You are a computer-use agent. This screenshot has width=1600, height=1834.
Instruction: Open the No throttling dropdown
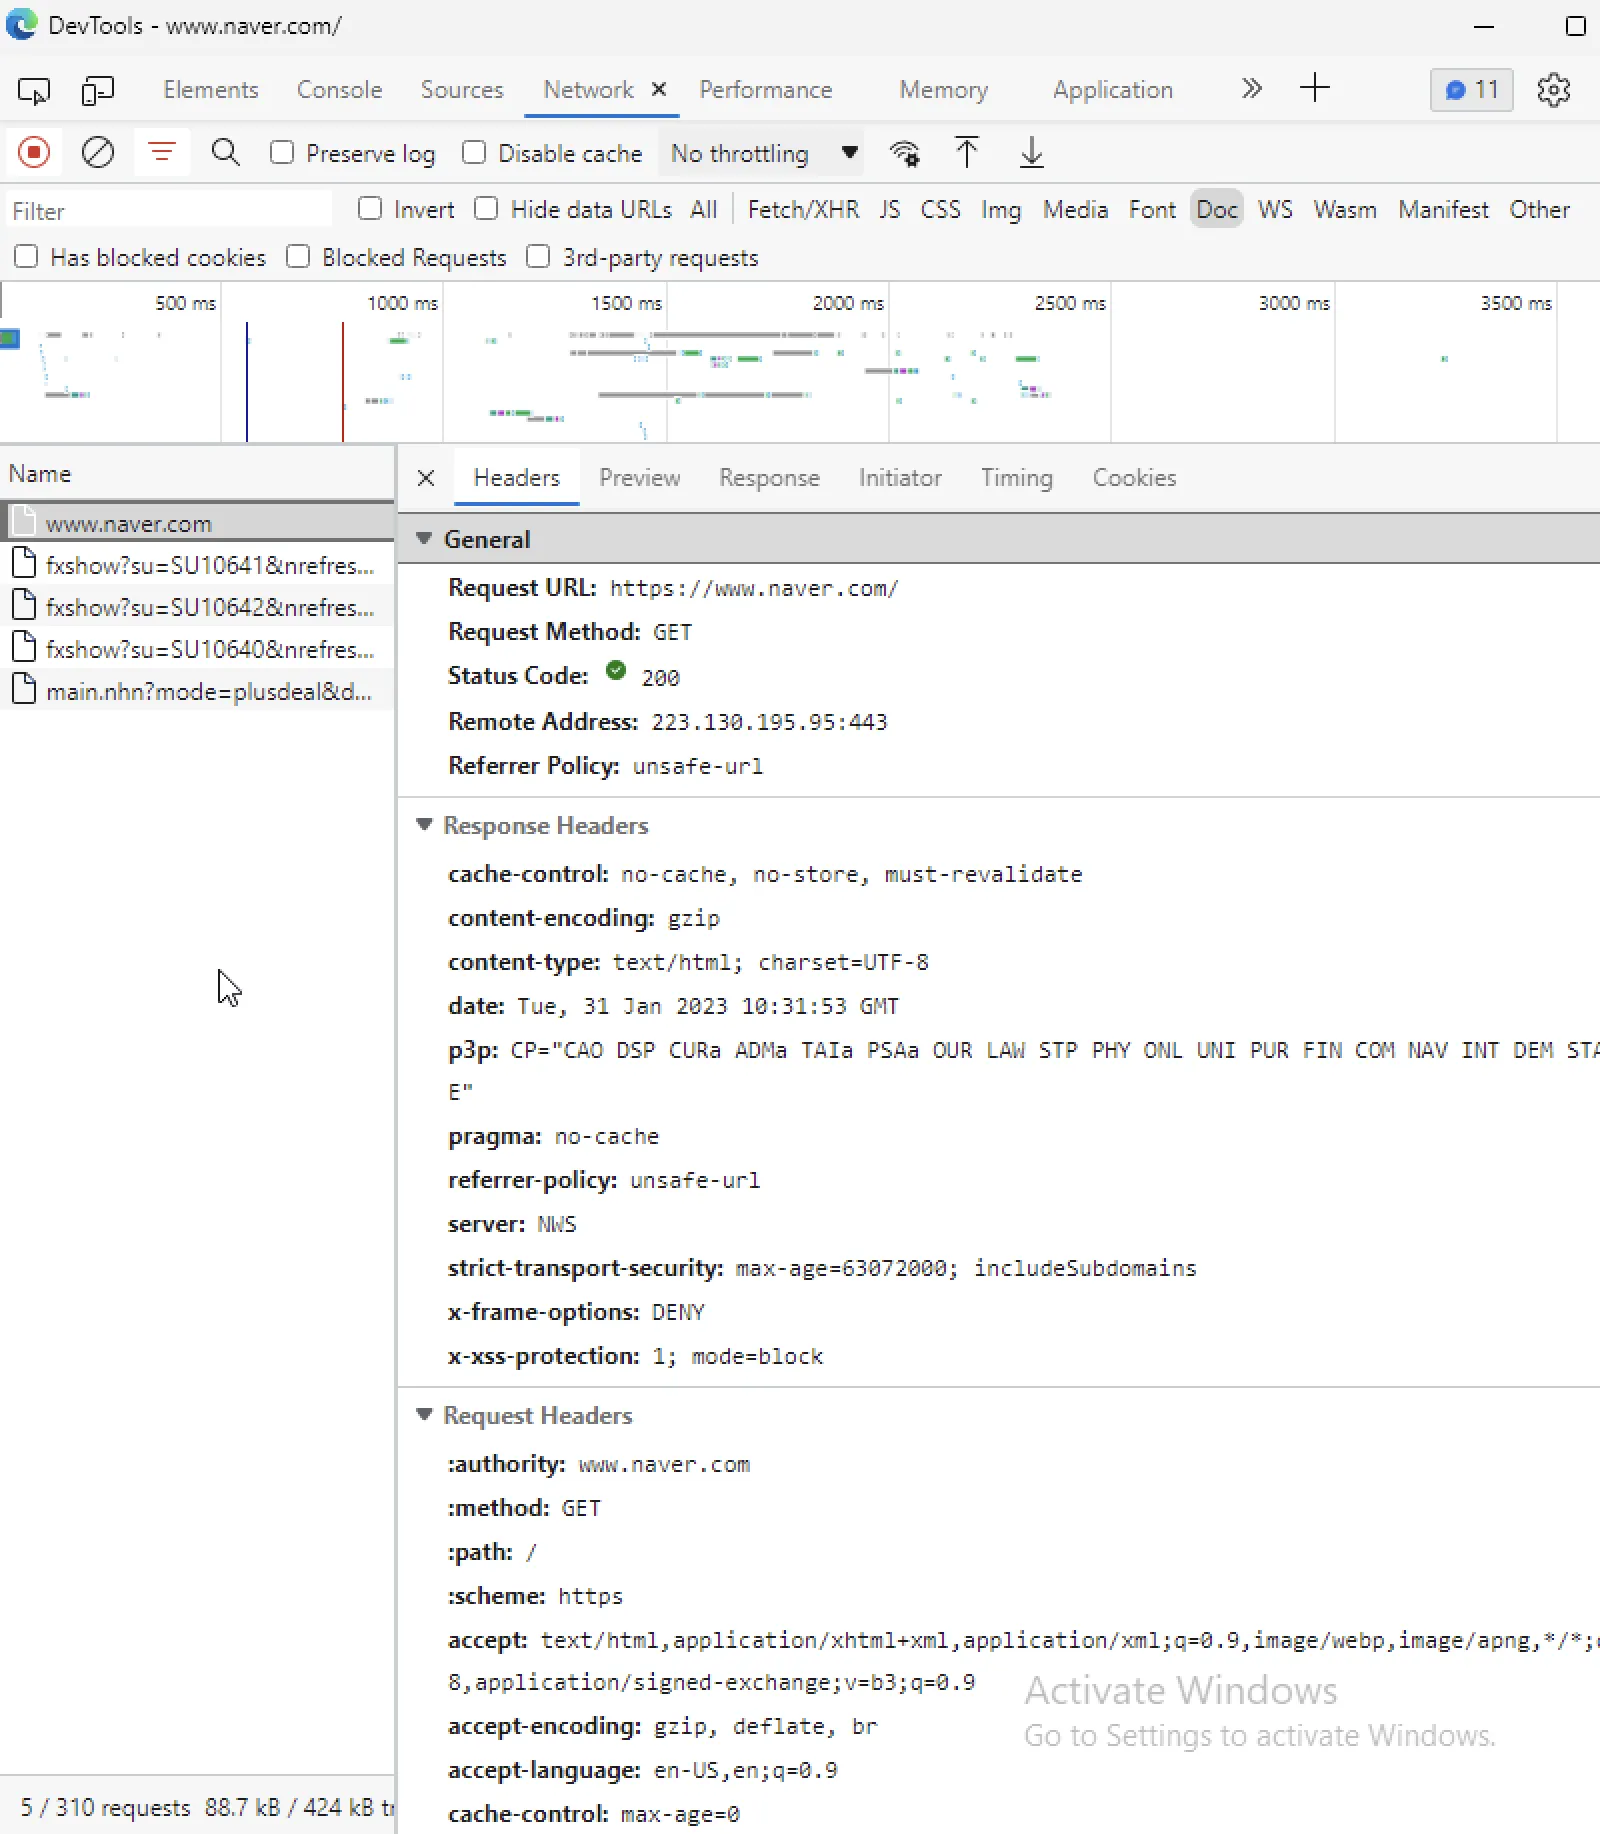763,153
